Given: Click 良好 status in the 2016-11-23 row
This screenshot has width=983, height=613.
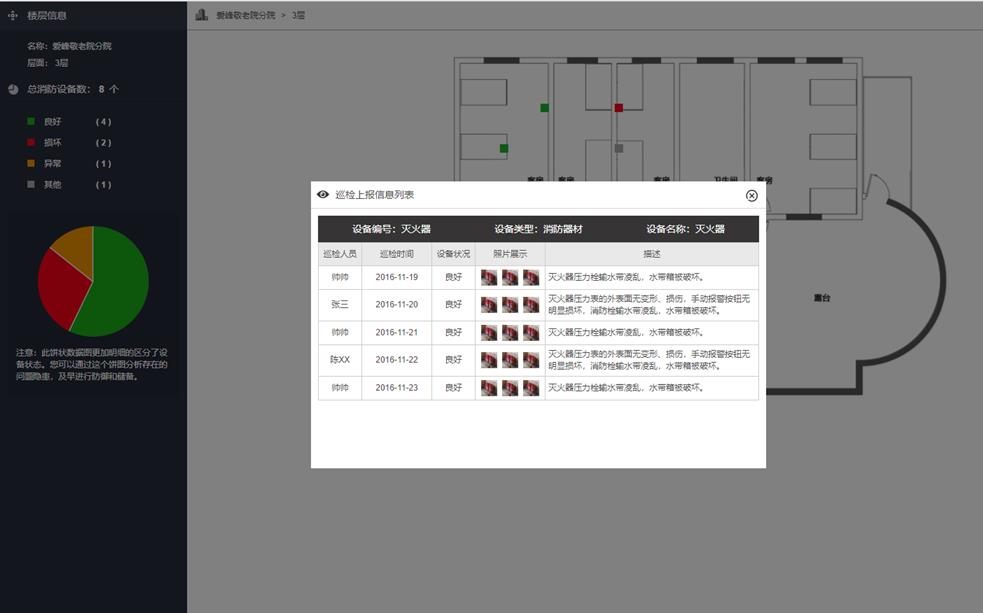Looking at the screenshot, I should point(453,388).
